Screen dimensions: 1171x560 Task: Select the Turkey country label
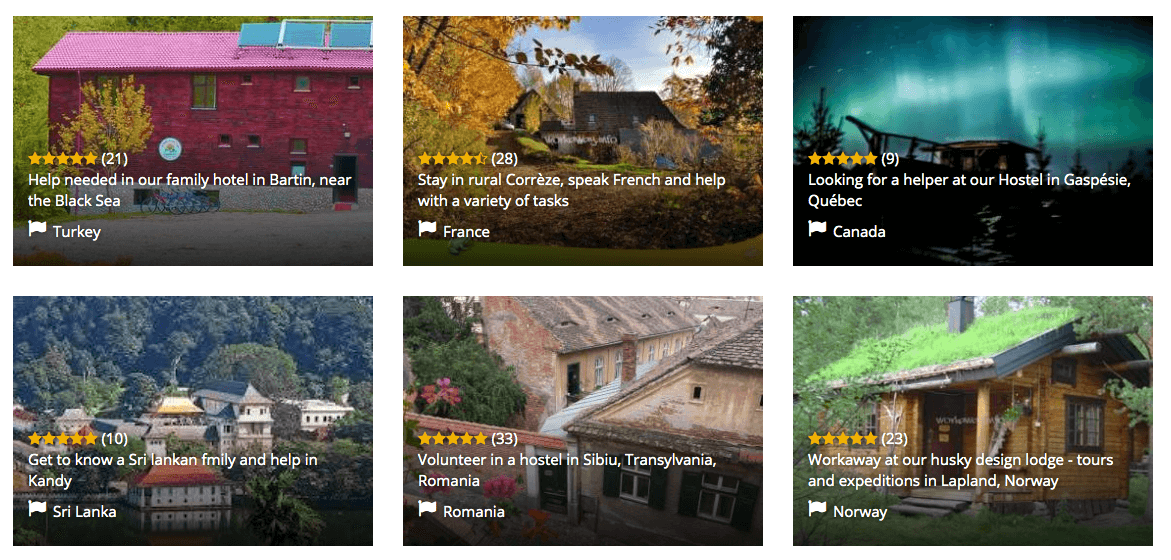click(x=77, y=232)
